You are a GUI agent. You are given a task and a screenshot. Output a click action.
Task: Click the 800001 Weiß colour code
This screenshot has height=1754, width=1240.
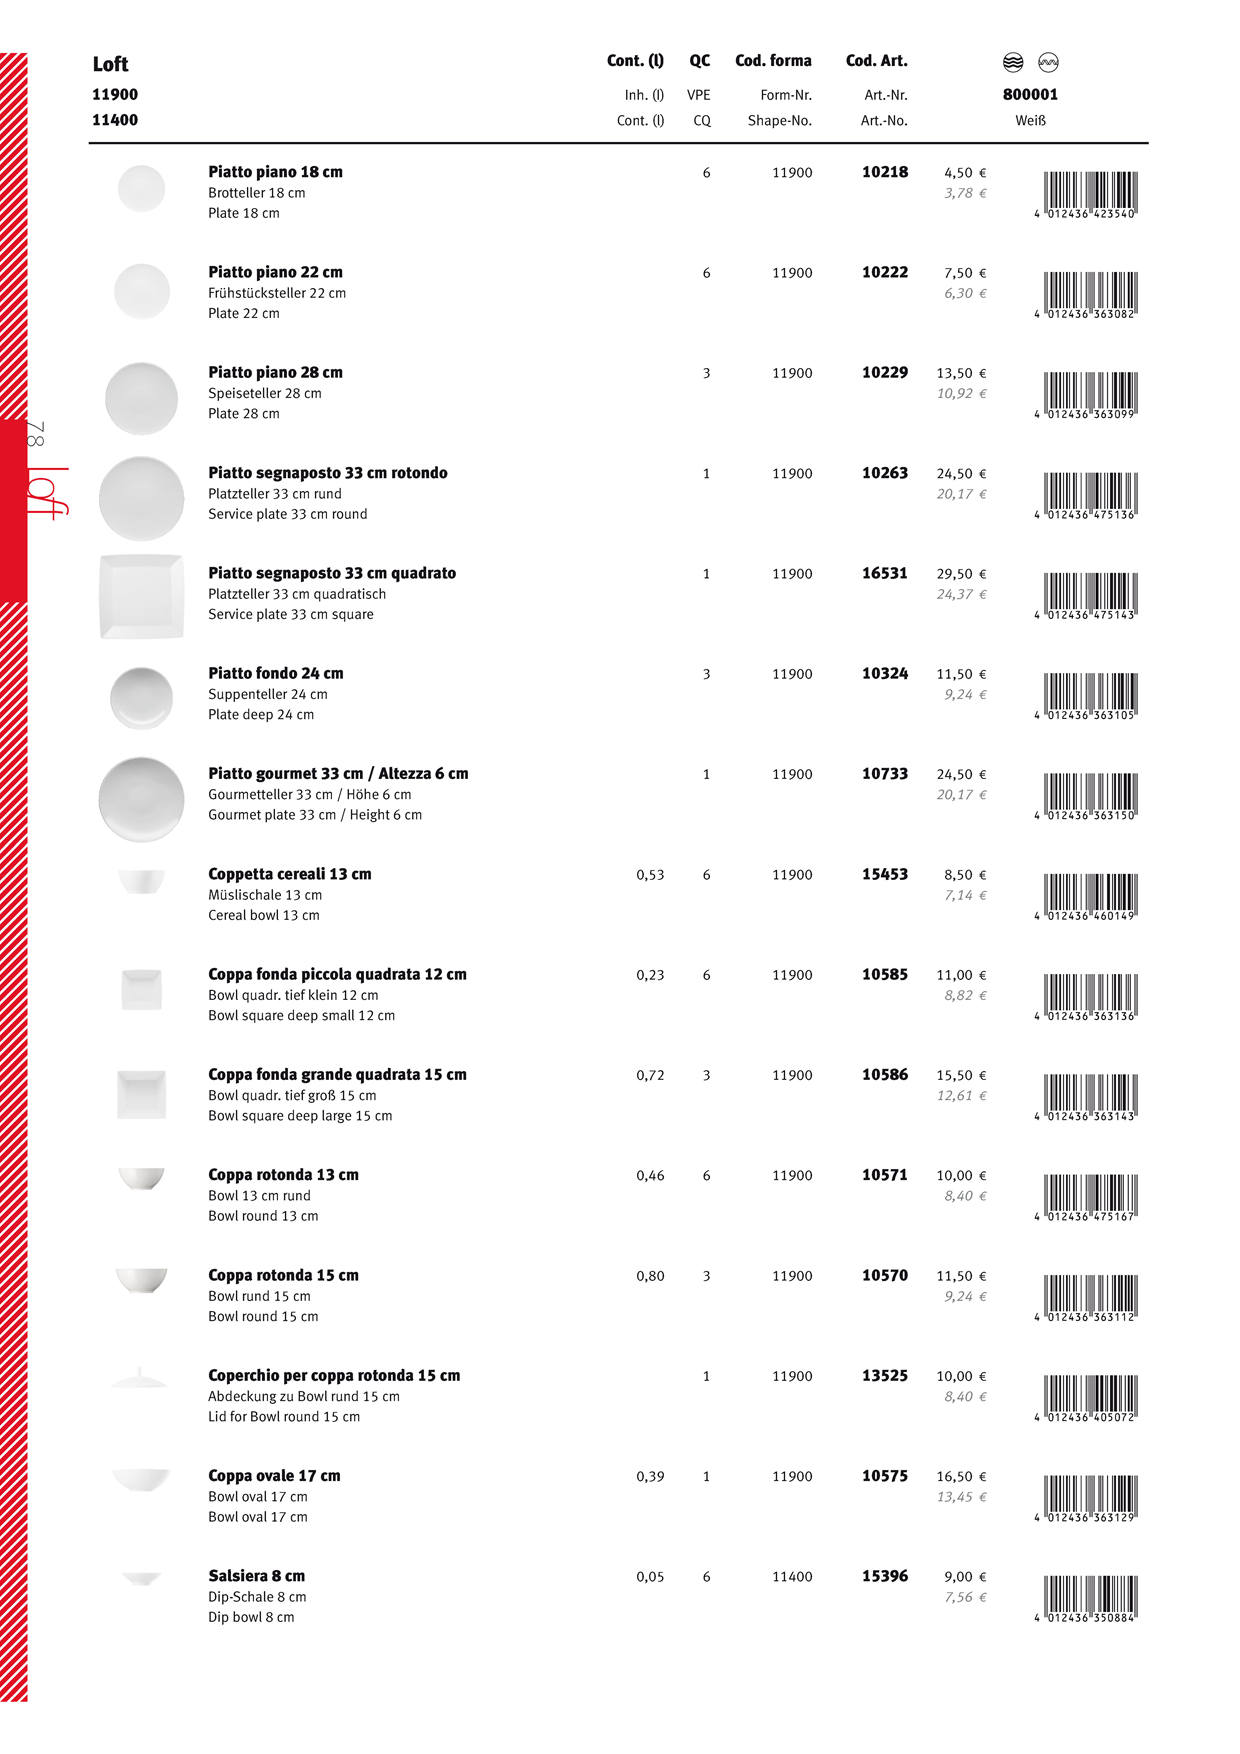[1030, 95]
